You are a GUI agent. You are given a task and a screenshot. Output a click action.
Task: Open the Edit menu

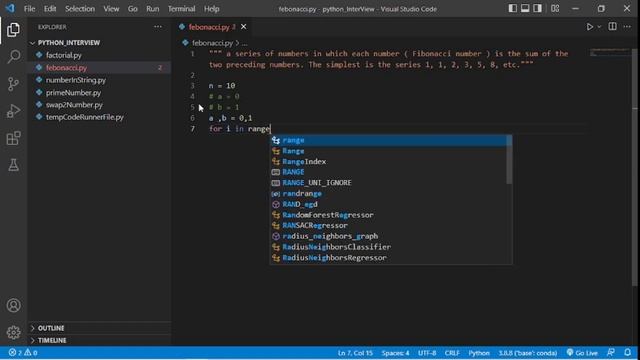50,9
